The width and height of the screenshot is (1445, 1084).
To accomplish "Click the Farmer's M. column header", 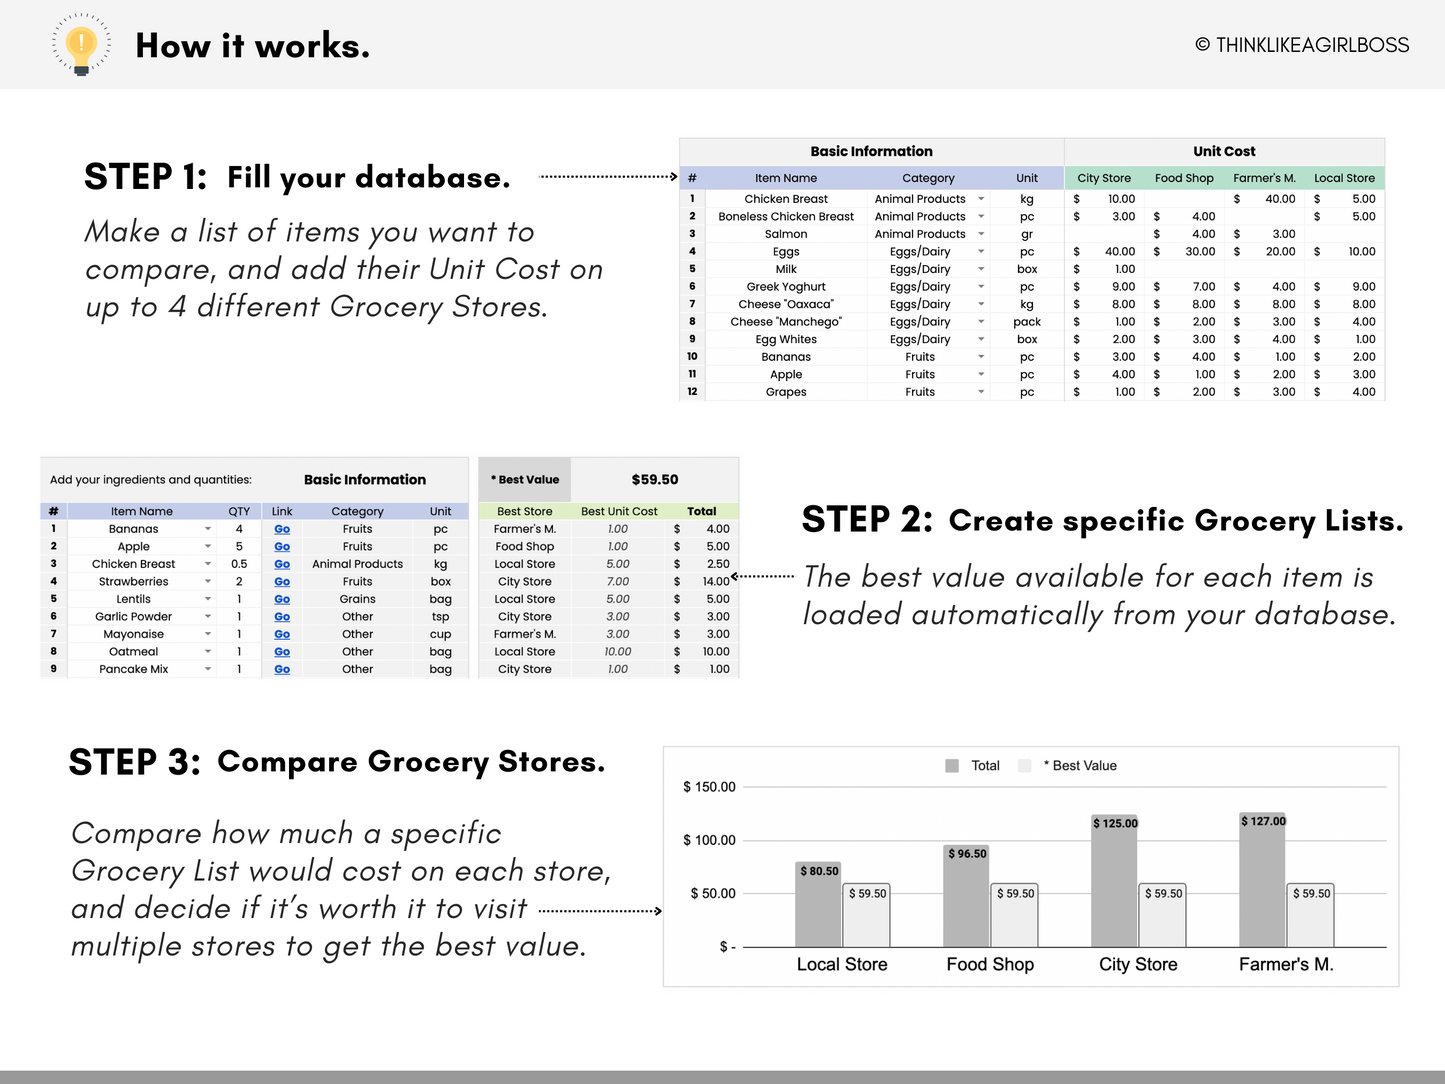I will 1264,177.
